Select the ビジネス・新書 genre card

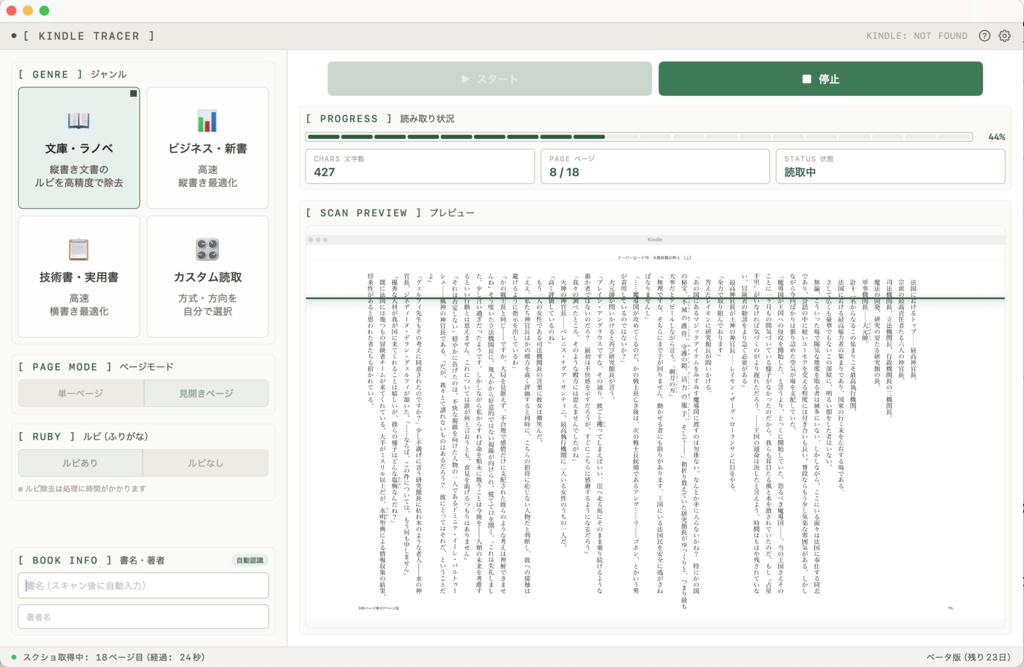click(x=208, y=148)
